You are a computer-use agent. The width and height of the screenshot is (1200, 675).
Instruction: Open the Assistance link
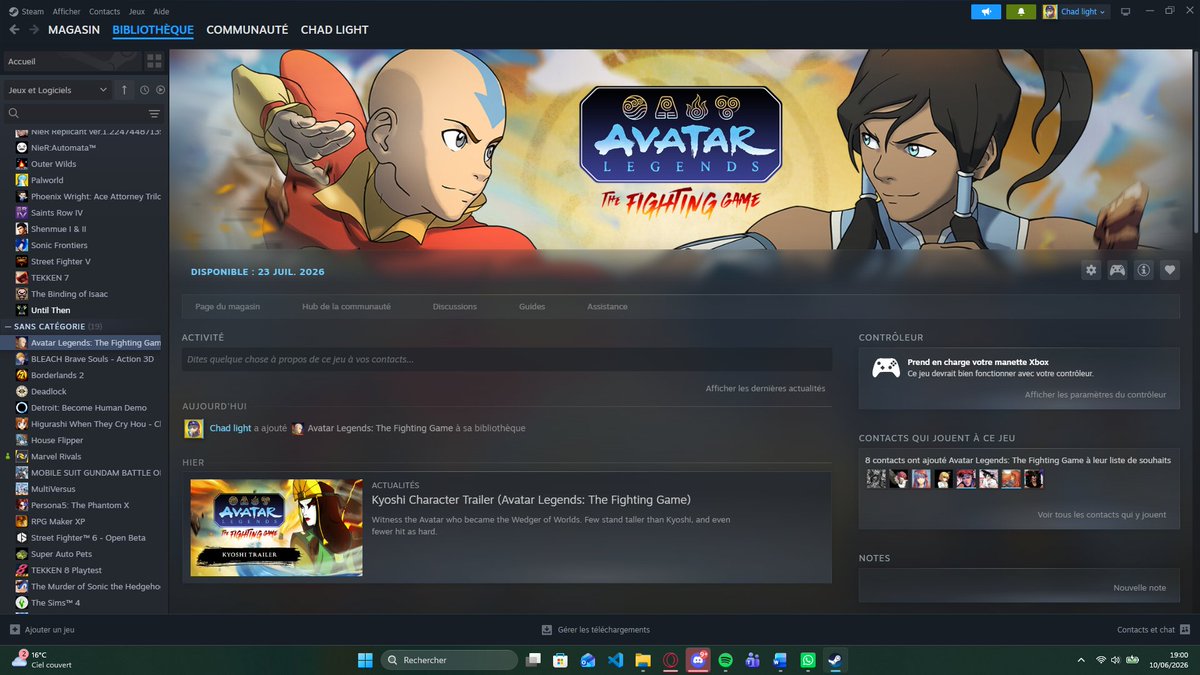(x=607, y=306)
